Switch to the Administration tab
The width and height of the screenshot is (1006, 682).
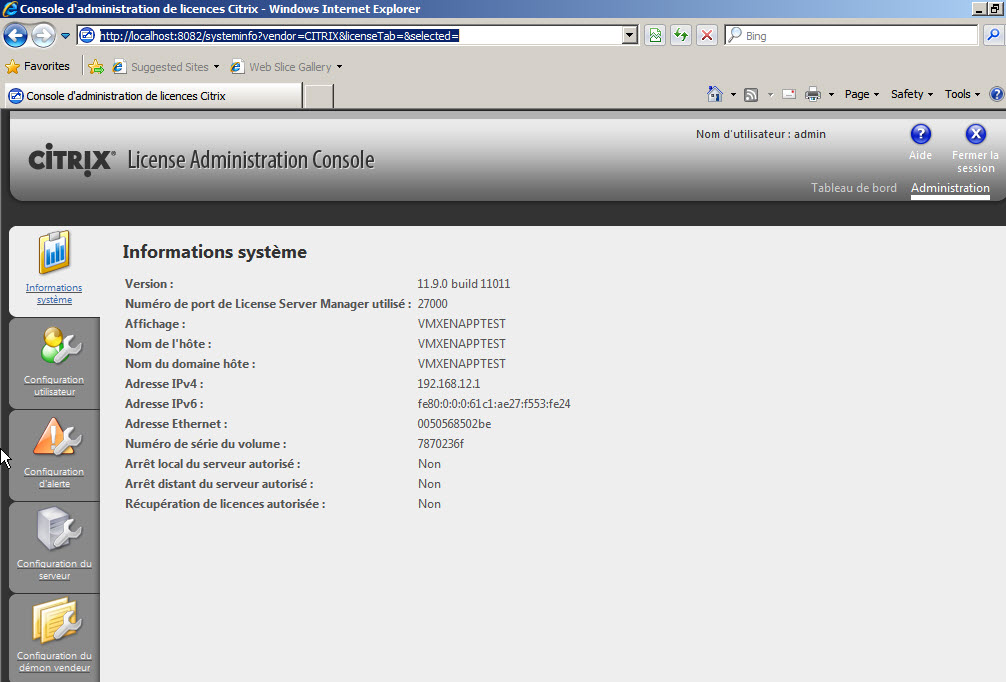click(x=950, y=188)
